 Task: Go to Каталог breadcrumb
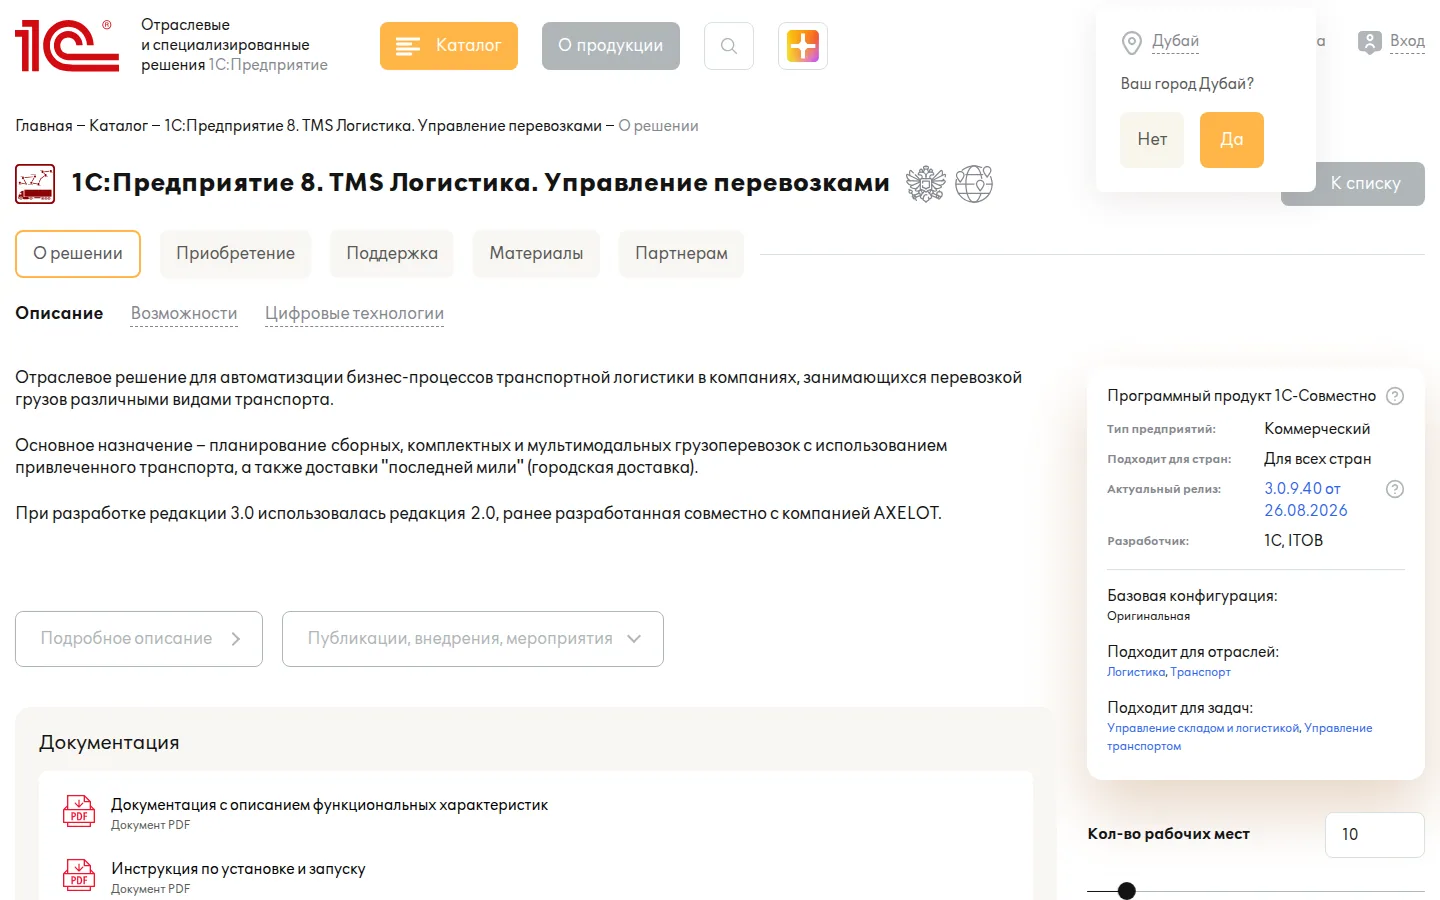118,126
